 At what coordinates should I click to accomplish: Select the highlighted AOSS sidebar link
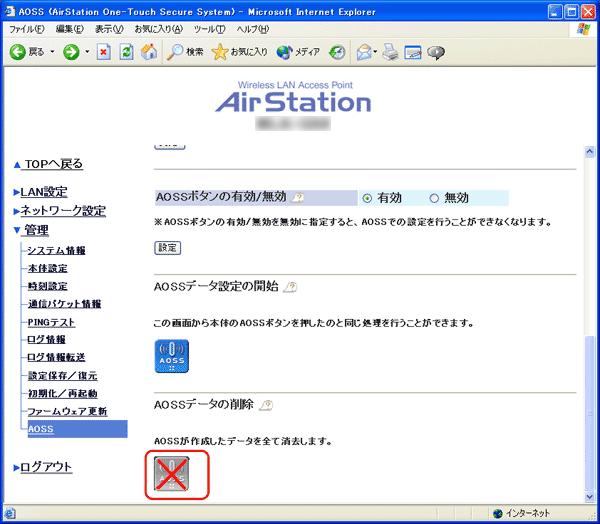tap(41, 429)
